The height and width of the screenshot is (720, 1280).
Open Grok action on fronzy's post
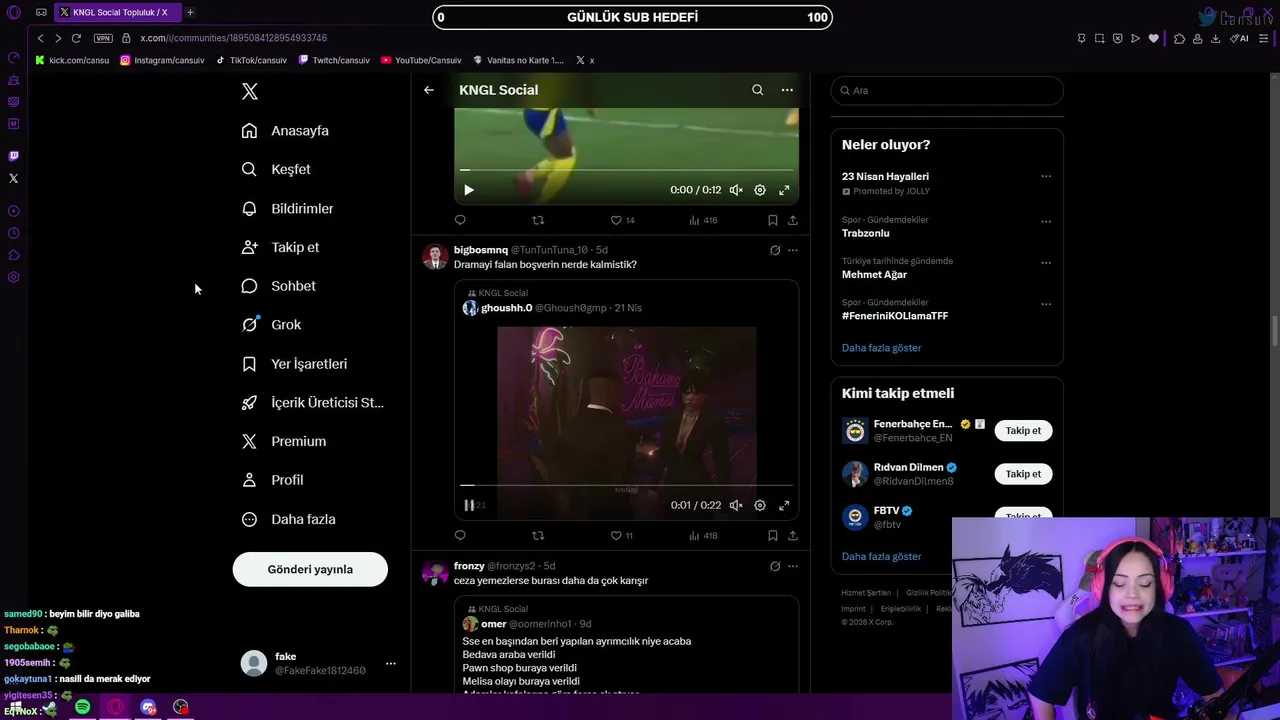775,566
